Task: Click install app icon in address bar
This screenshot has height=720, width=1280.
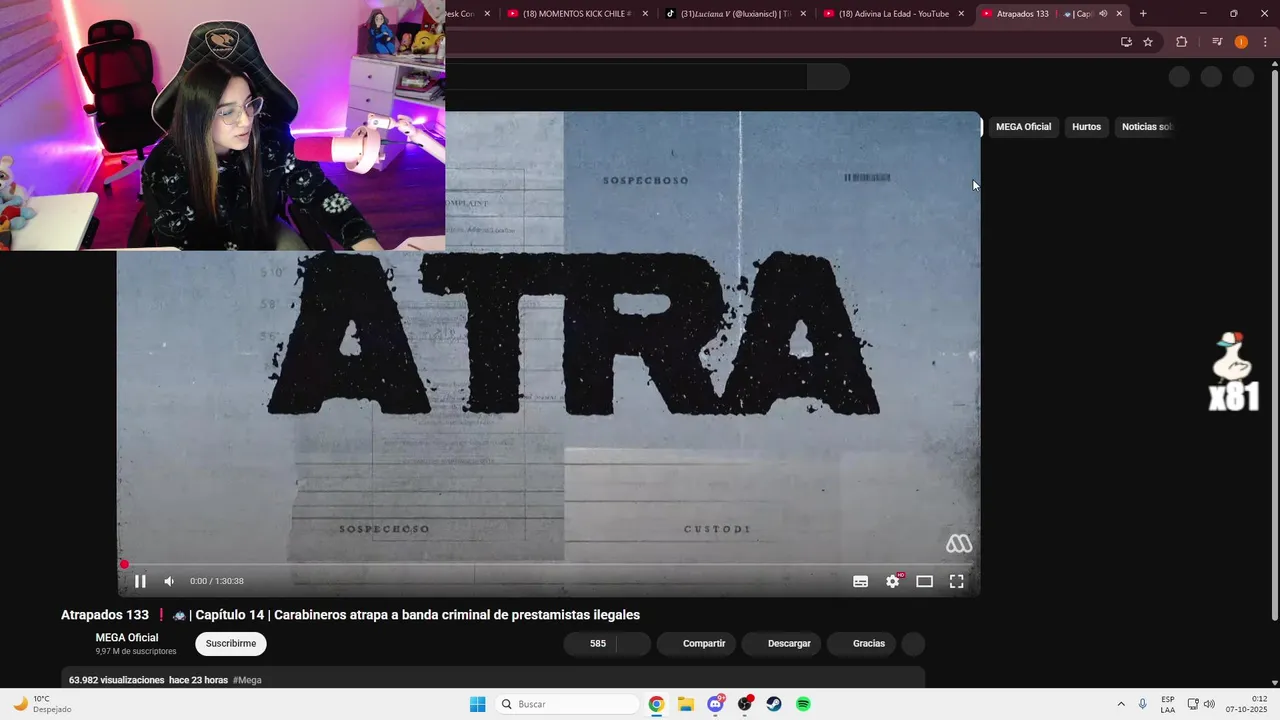Action: [x=1126, y=42]
